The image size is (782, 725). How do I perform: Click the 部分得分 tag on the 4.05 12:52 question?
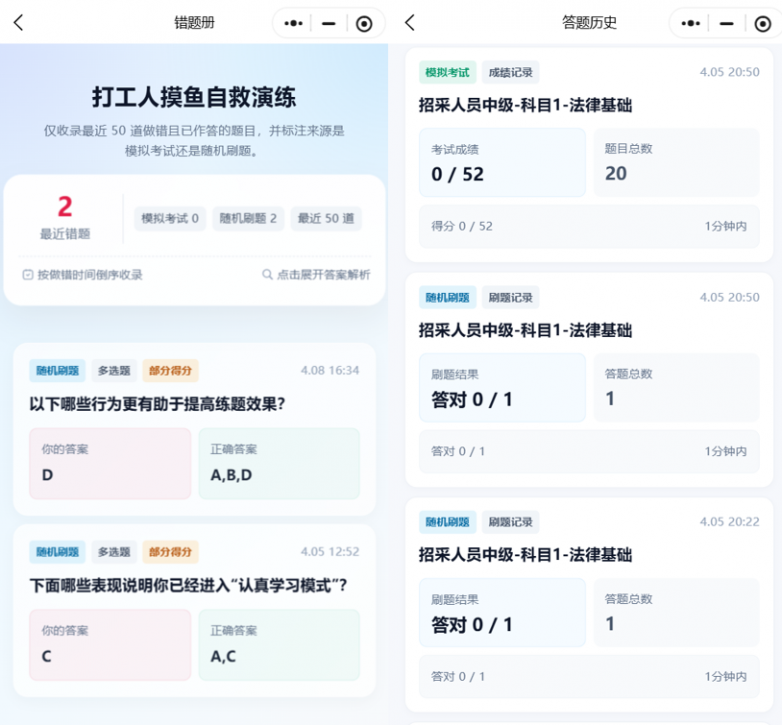coord(171,552)
